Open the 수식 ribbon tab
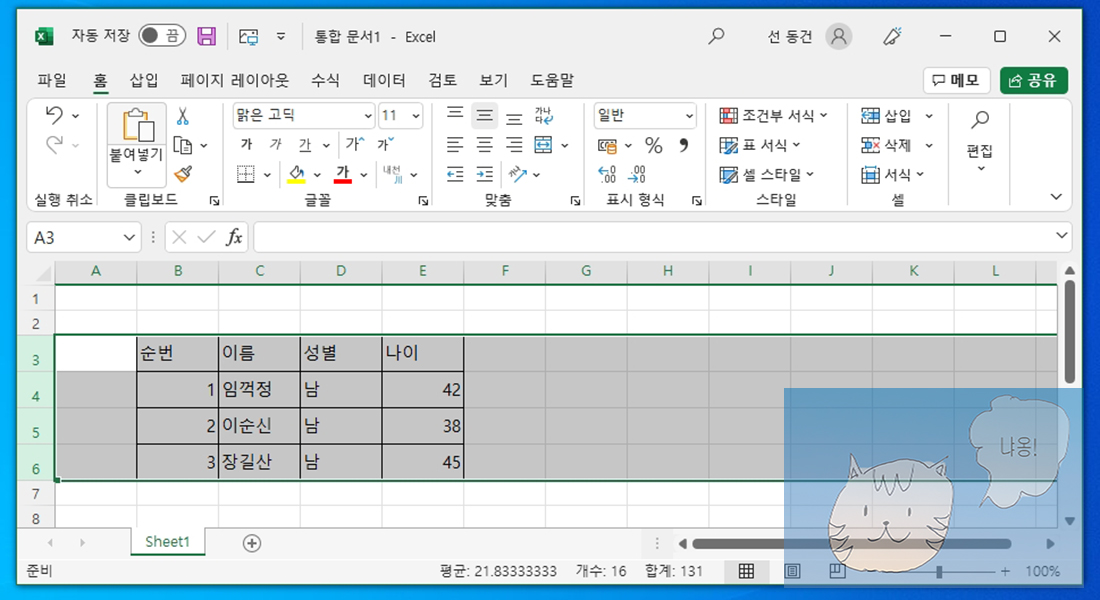Viewport: 1100px width, 600px height. point(325,80)
